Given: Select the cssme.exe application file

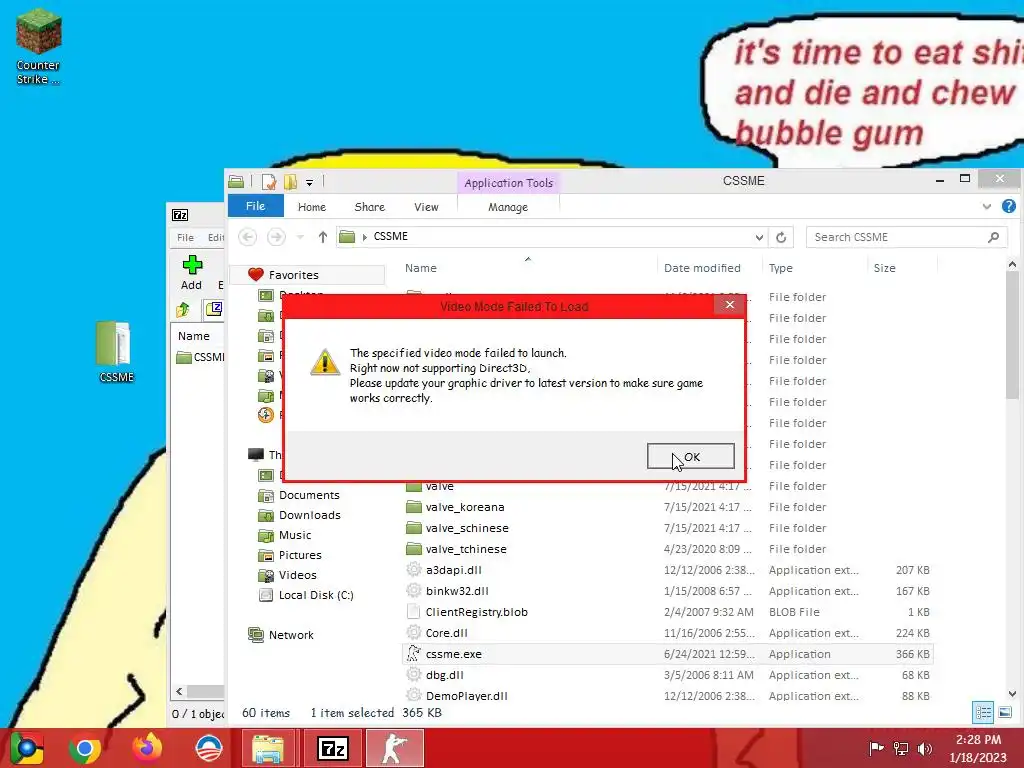Looking at the screenshot, I should [667, 654].
